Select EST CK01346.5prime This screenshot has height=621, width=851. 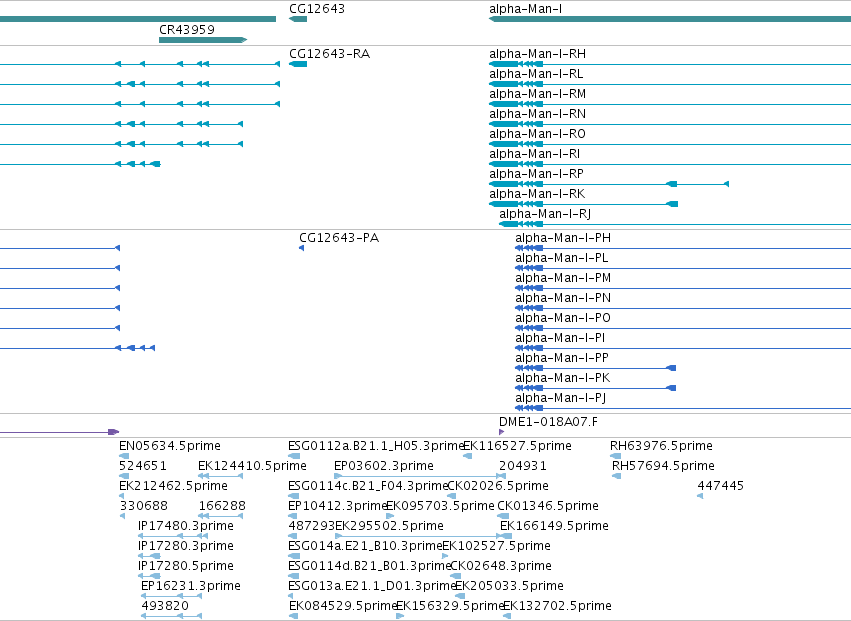548,506
